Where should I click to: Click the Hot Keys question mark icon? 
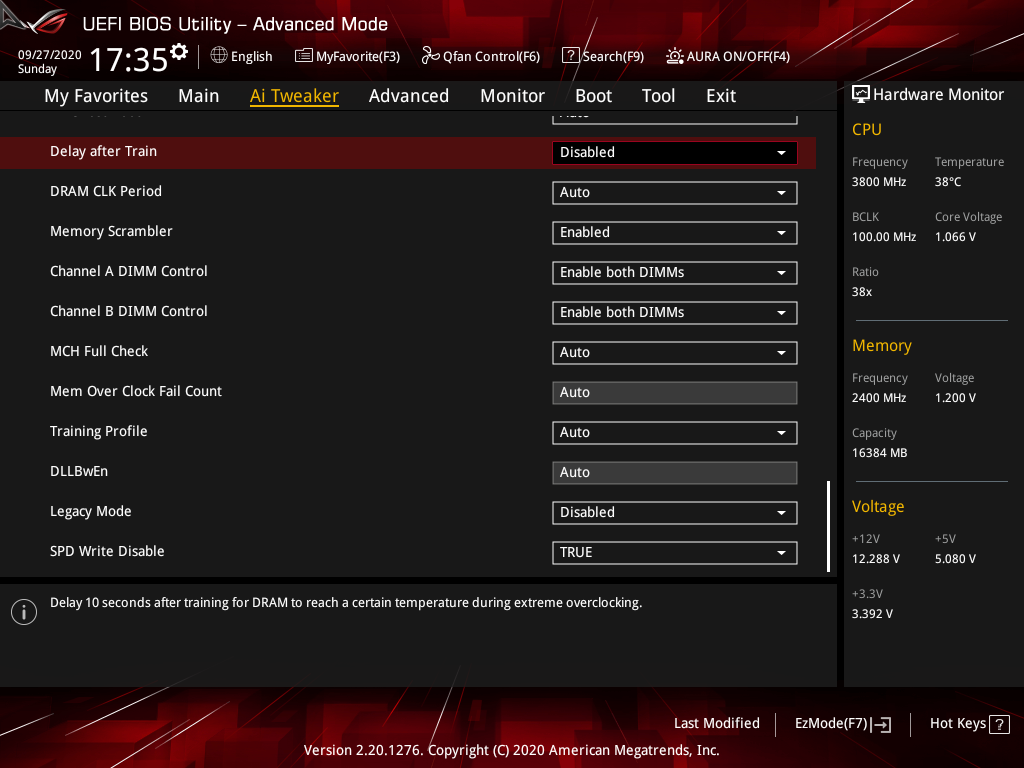(x=999, y=724)
